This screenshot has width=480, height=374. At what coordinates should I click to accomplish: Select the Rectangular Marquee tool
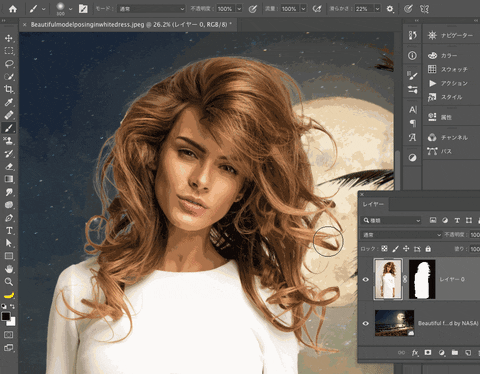(9, 51)
